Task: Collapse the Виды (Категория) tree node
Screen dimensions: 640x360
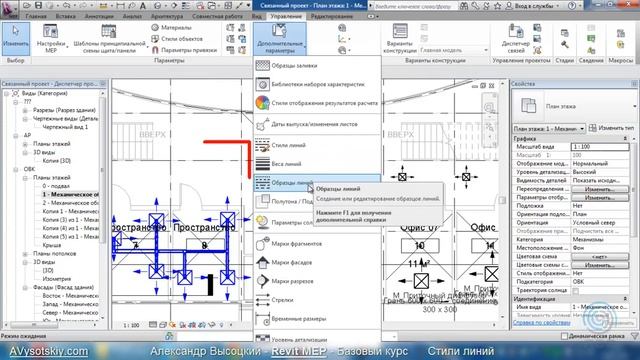Action: point(7,93)
